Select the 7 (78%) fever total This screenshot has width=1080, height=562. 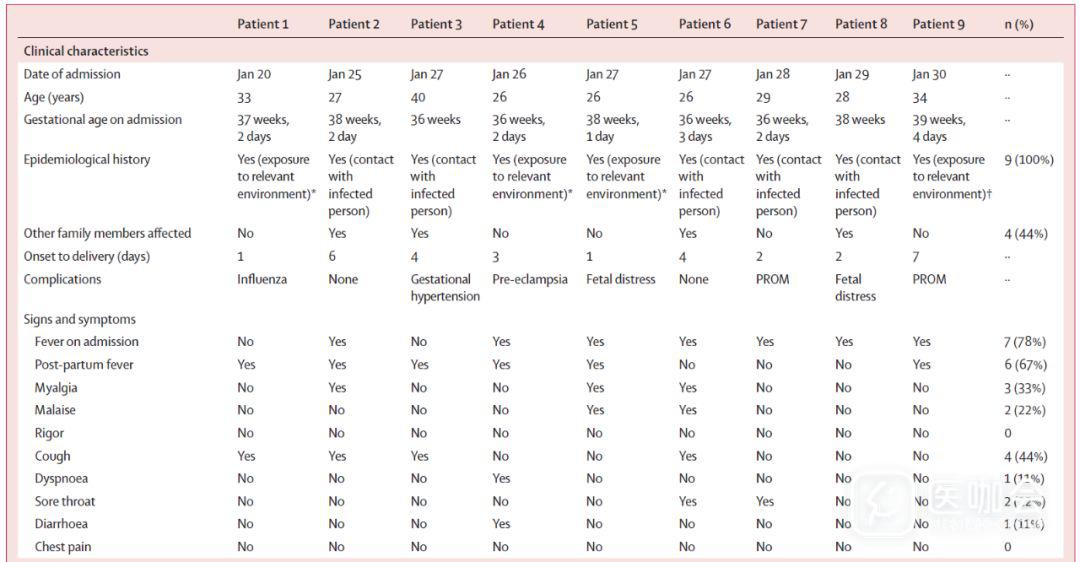click(x=1024, y=342)
